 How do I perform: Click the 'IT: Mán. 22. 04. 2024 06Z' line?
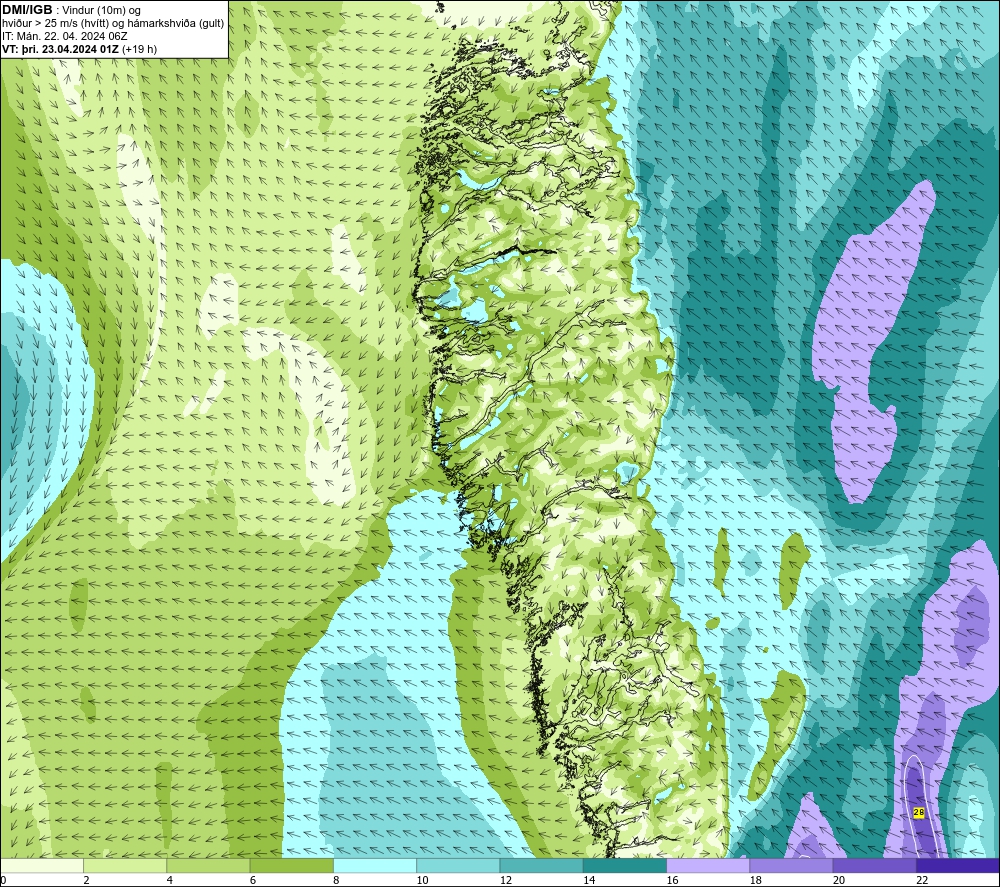(64, 36)
